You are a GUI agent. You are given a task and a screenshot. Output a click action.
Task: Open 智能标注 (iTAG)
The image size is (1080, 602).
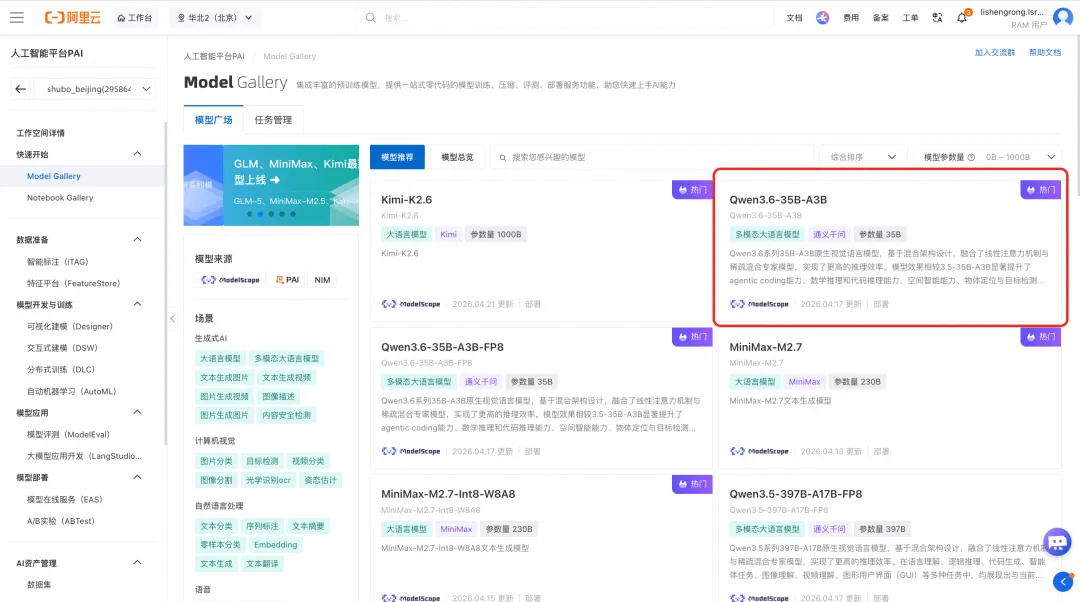tap(58, 262)
